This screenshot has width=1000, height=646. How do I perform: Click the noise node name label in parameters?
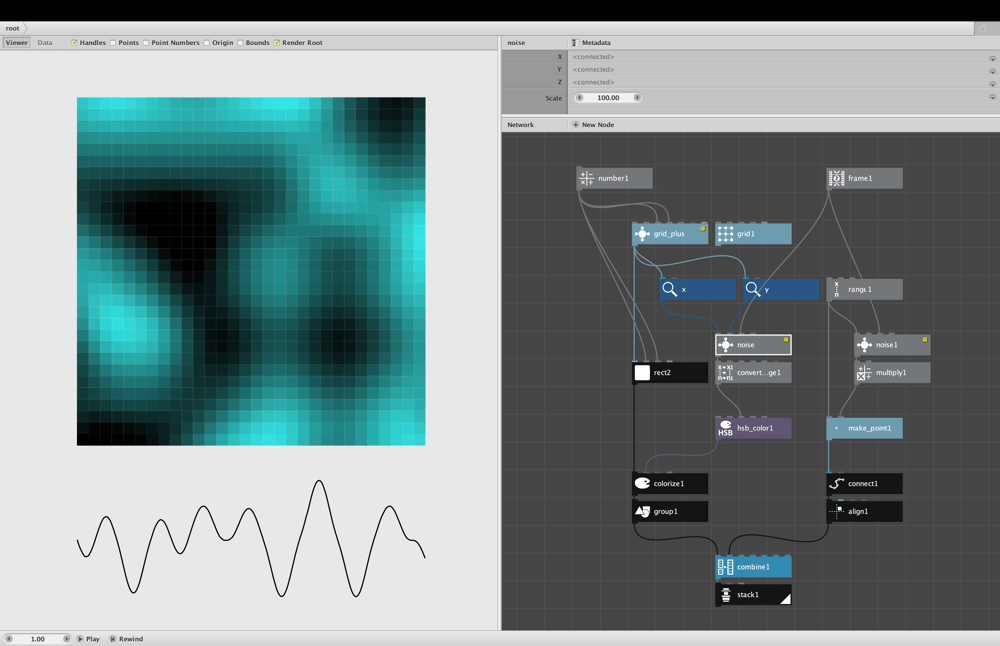516,43
